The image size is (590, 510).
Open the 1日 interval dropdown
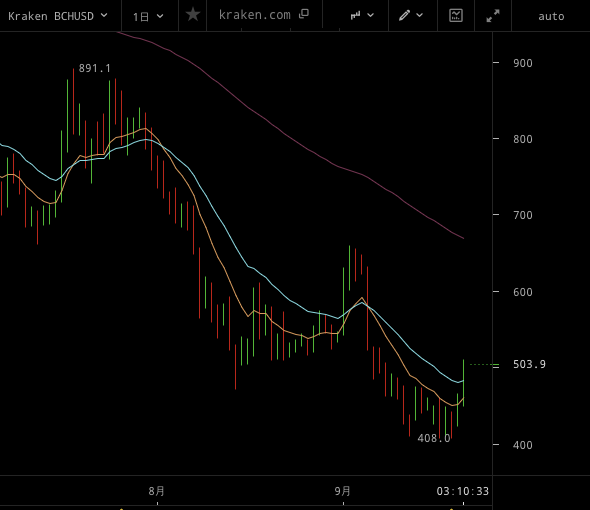(148, 17)
